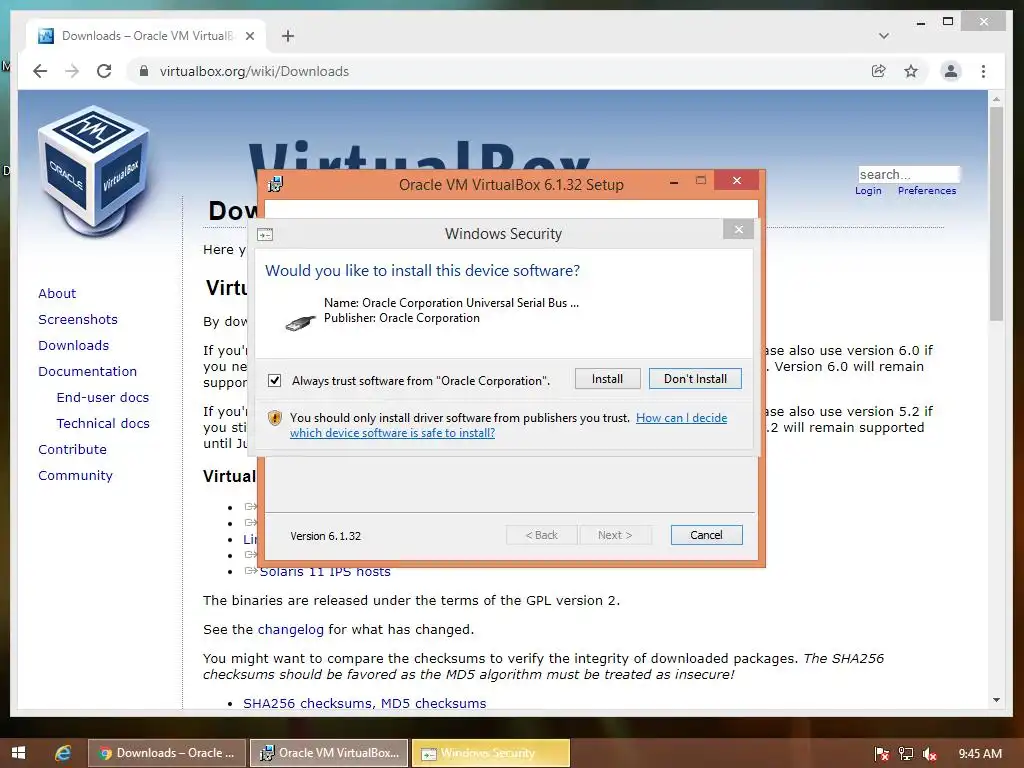The height and width of the screenshot is (768, 1024).
Task: Go back with the browser back arrow
Action: pyautogui.click(x=40, y=71)
